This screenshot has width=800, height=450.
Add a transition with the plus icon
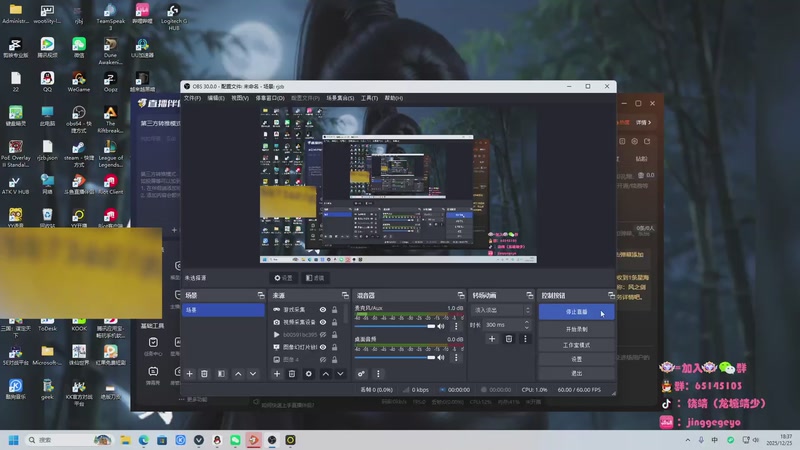(492, 339)
